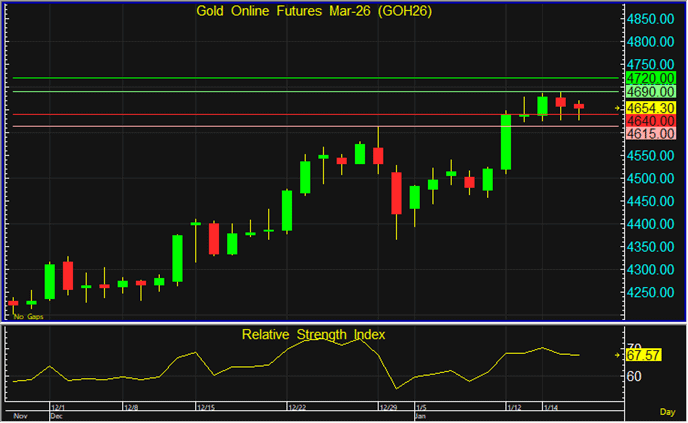Click the 12/22 date on time axis
688x423 pixels.
tap(297, 408)
